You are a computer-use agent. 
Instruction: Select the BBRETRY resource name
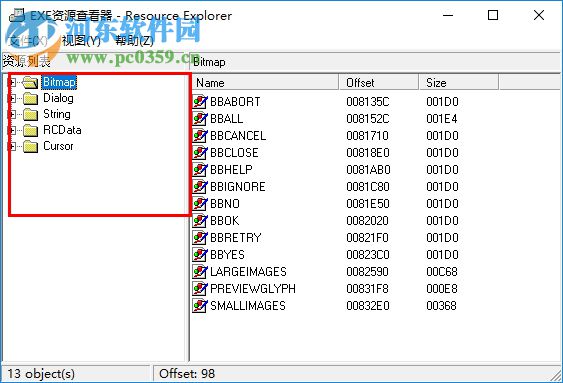click(236, 238)
